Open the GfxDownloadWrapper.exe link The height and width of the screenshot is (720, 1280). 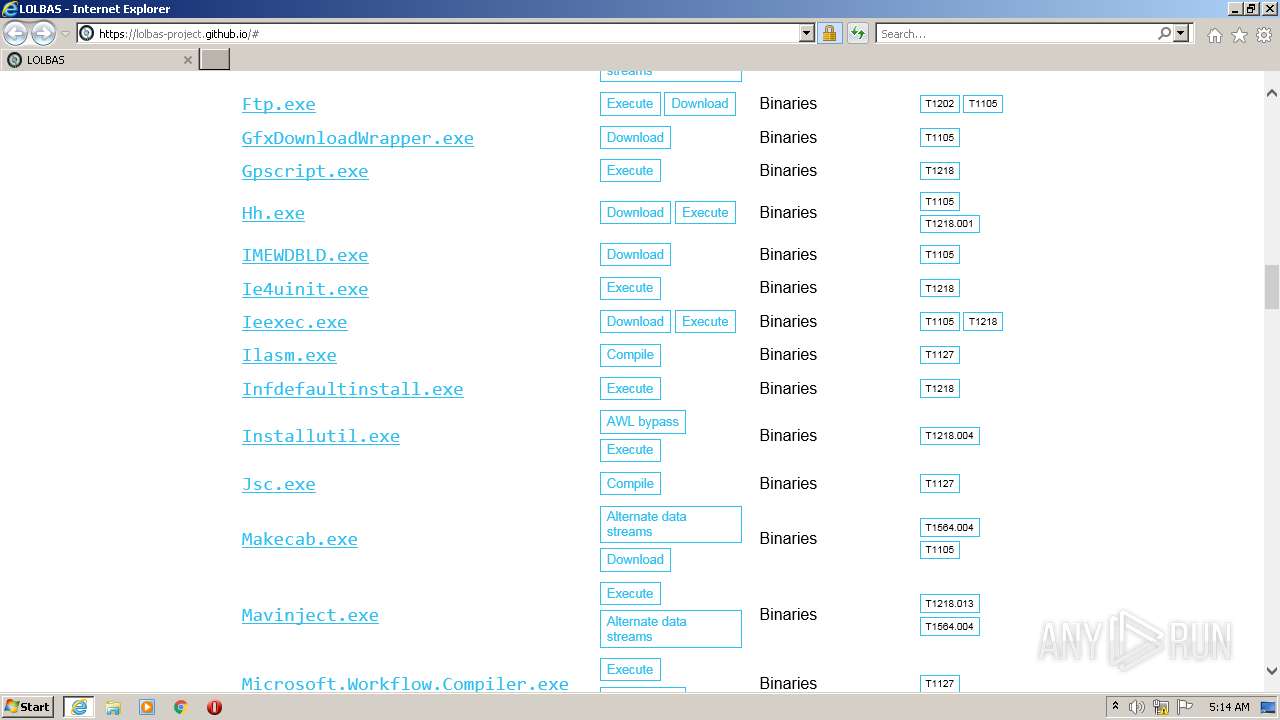(x=357, y=138)
